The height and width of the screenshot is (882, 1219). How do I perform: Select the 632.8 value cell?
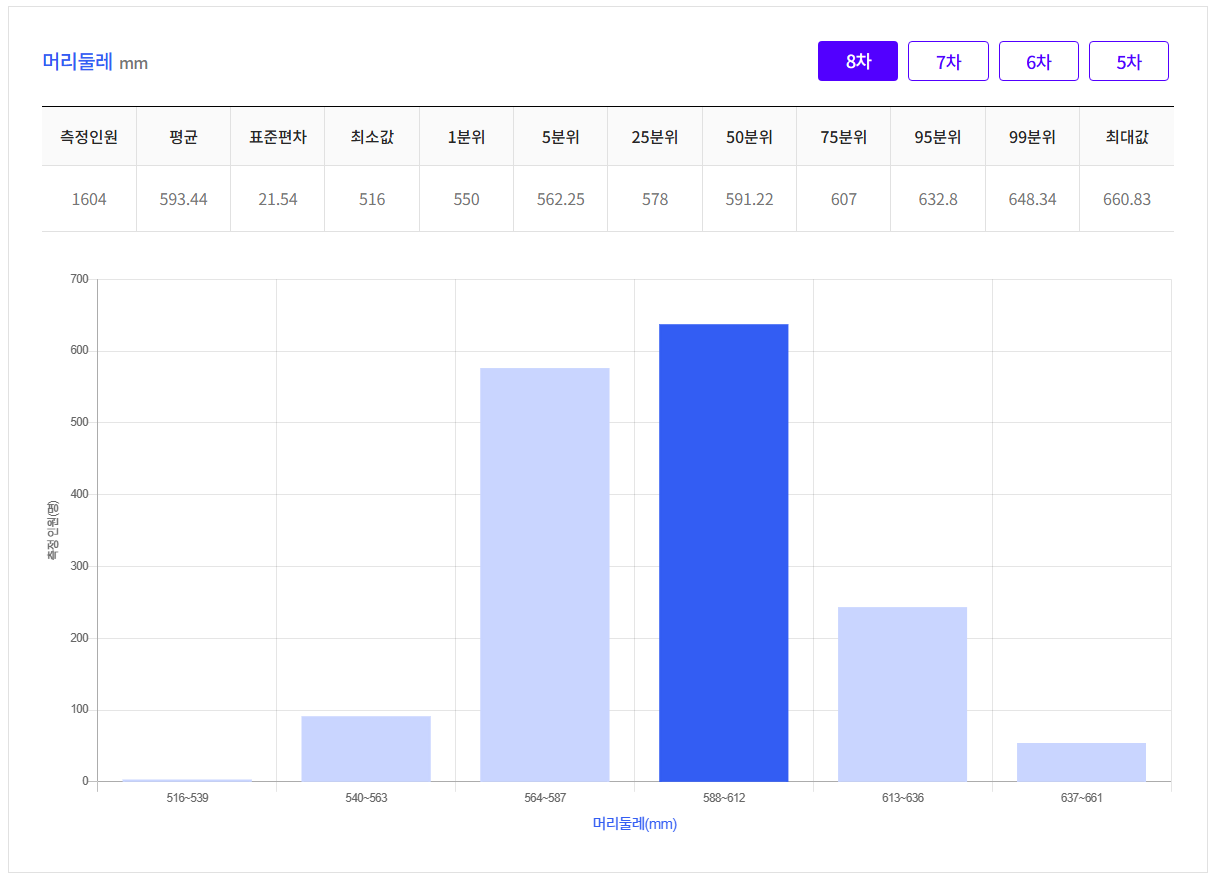(938, 199)
